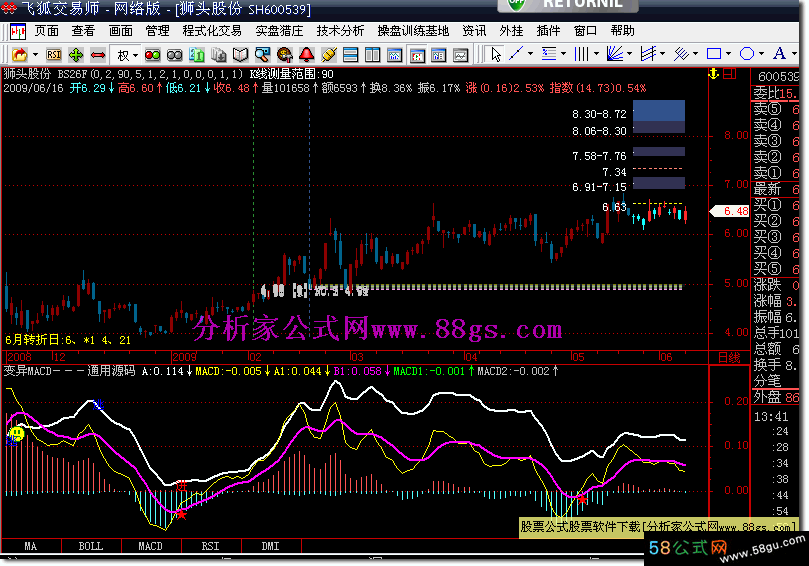
Task: Select the vertical cycle lines tool
Action: pyautogui.click(x=581, y=54)
